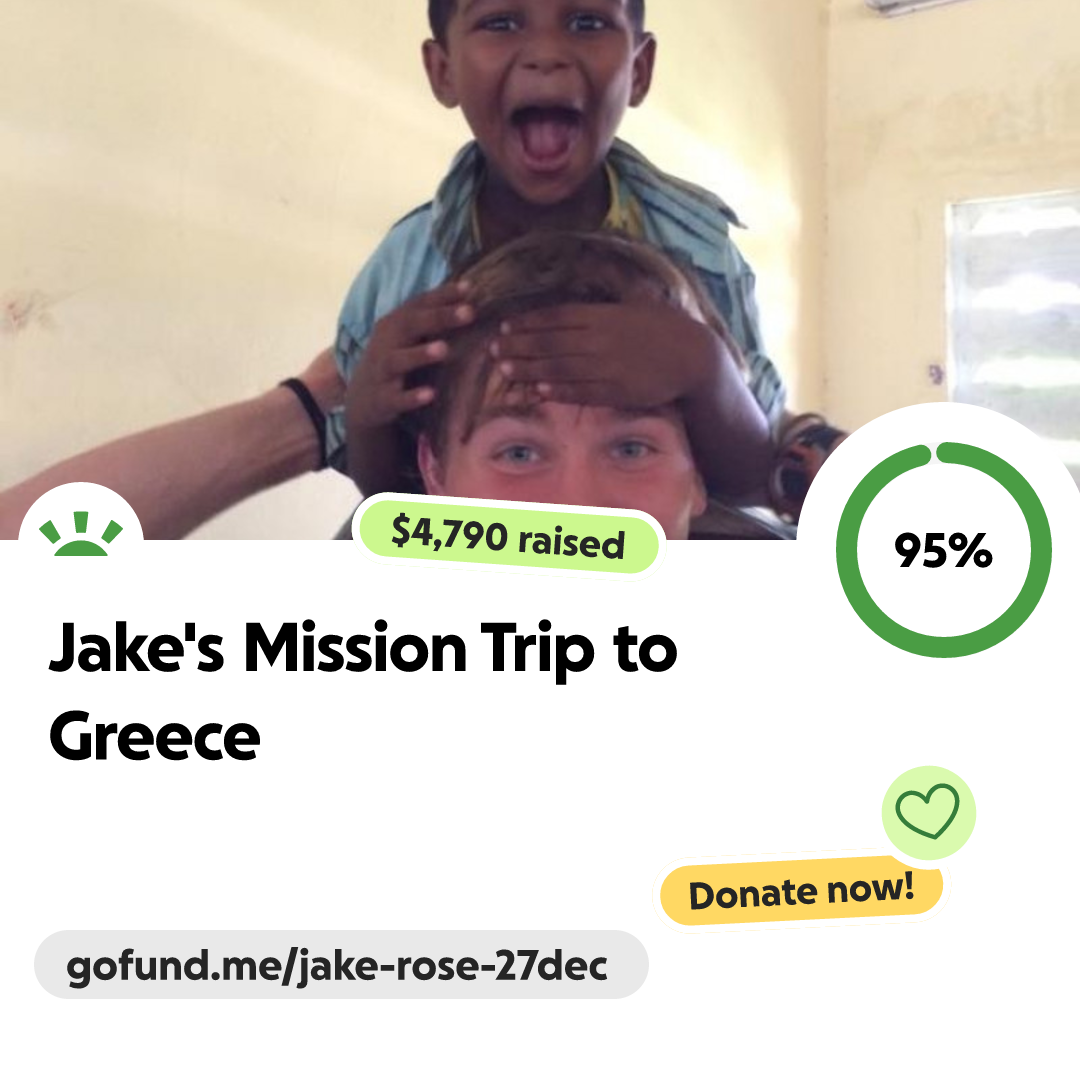Click the word Jake's in the title
Screen dimensions: 1080x1080
pyautogui.click(x=136, y=647)
